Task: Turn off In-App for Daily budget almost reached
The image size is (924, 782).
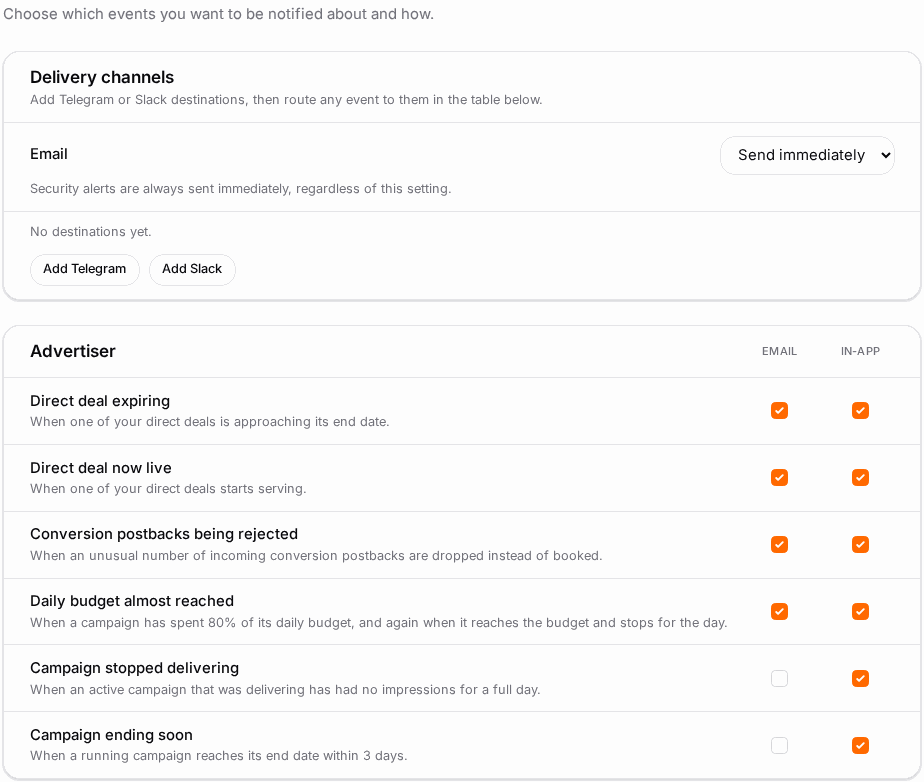Action: pos(860,611)
